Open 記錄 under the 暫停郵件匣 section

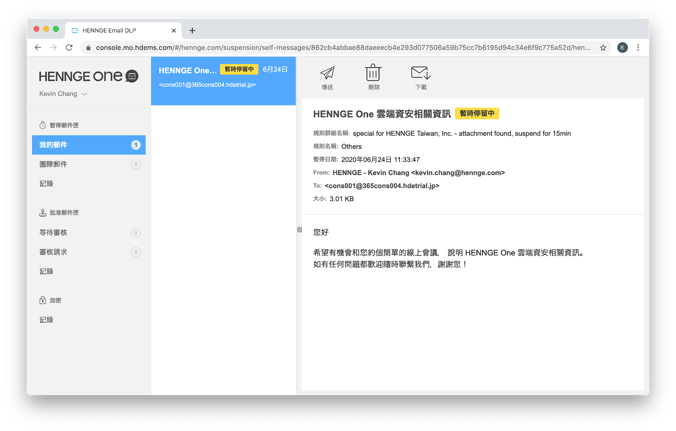point(47,184)
